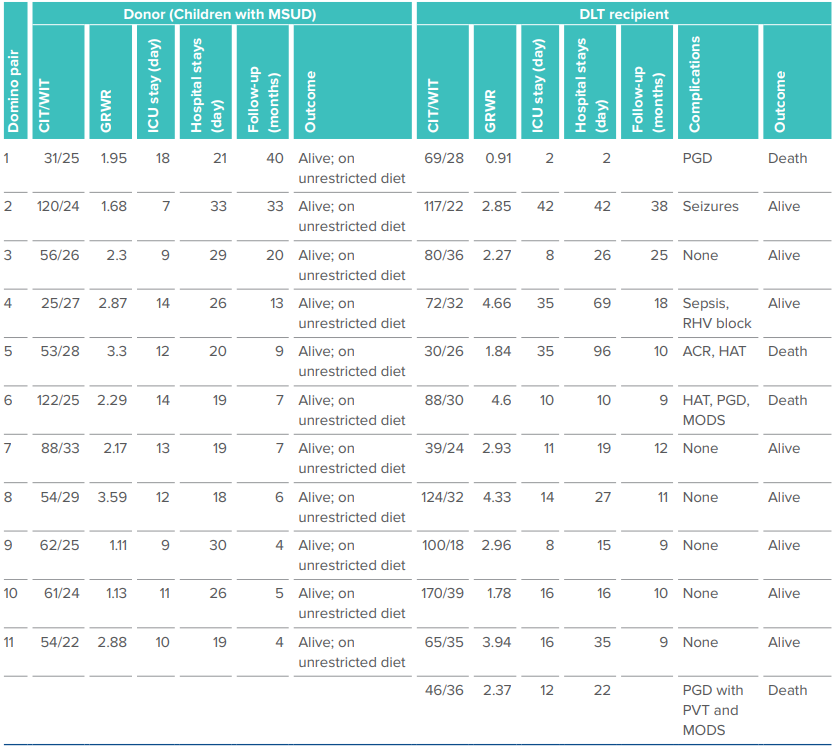833x747 pixels.
Task: Select the CIT/WIT value "124/32"
Action: coord(442,497)
